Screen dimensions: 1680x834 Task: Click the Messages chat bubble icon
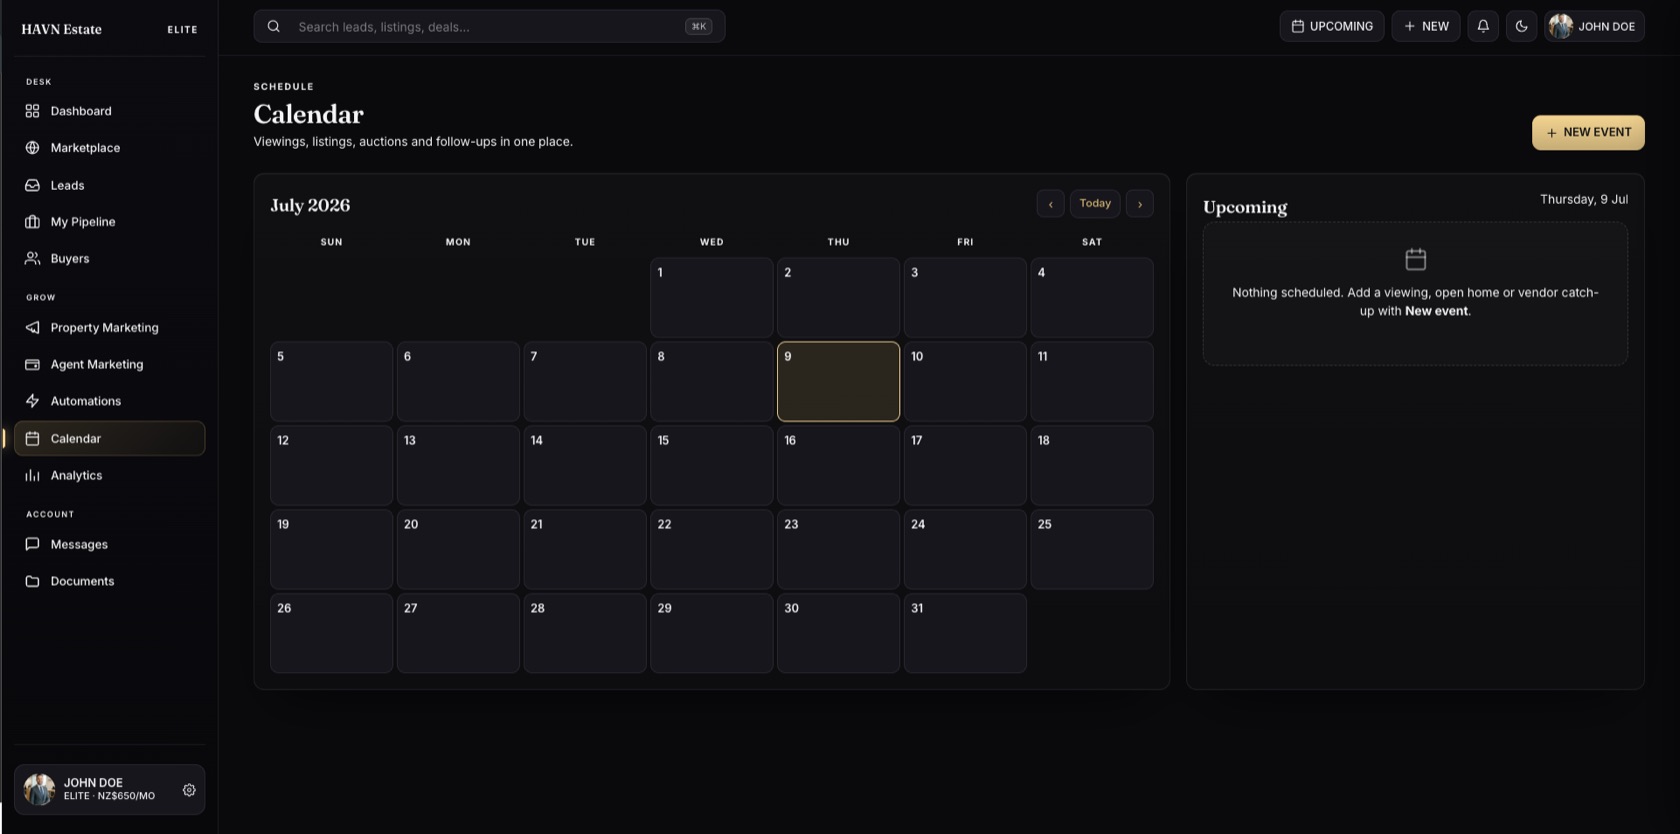click(x=32, y=544)
